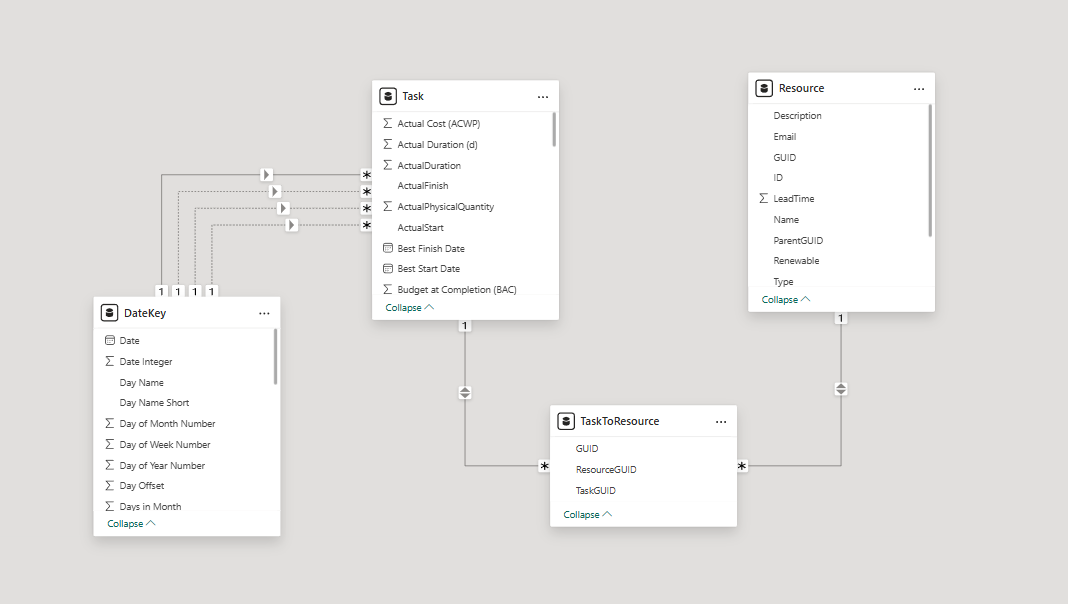Click the Resource table header icon
The height and width of the screenshot is (604, 1068).
[x=764, y=89]
